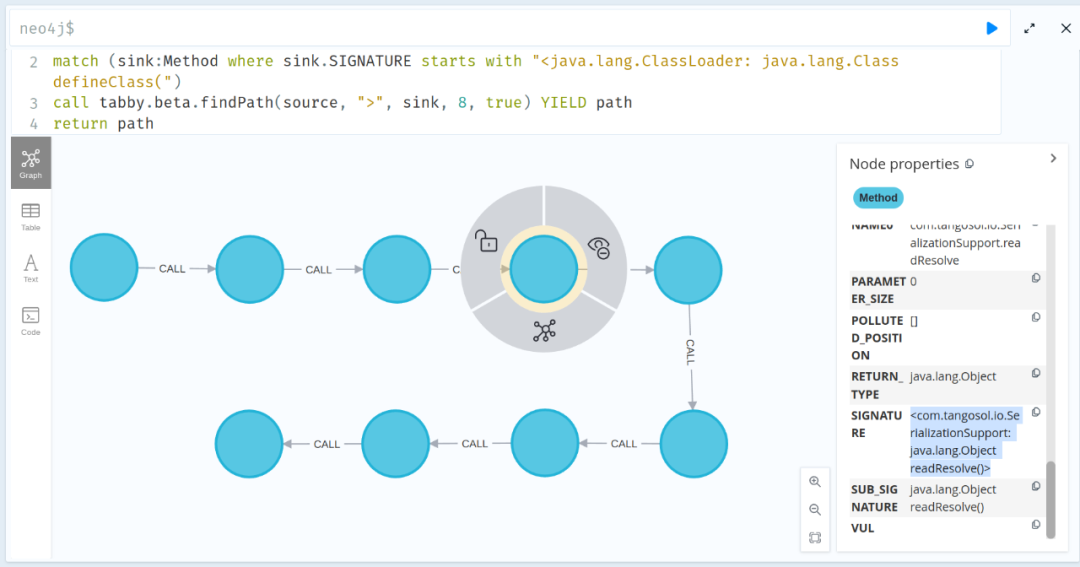
Task: Click the "java.lang.Object readResolve()" SUB_SIGNATURE value
Action: pyautogui.click(x=953, y=498)
